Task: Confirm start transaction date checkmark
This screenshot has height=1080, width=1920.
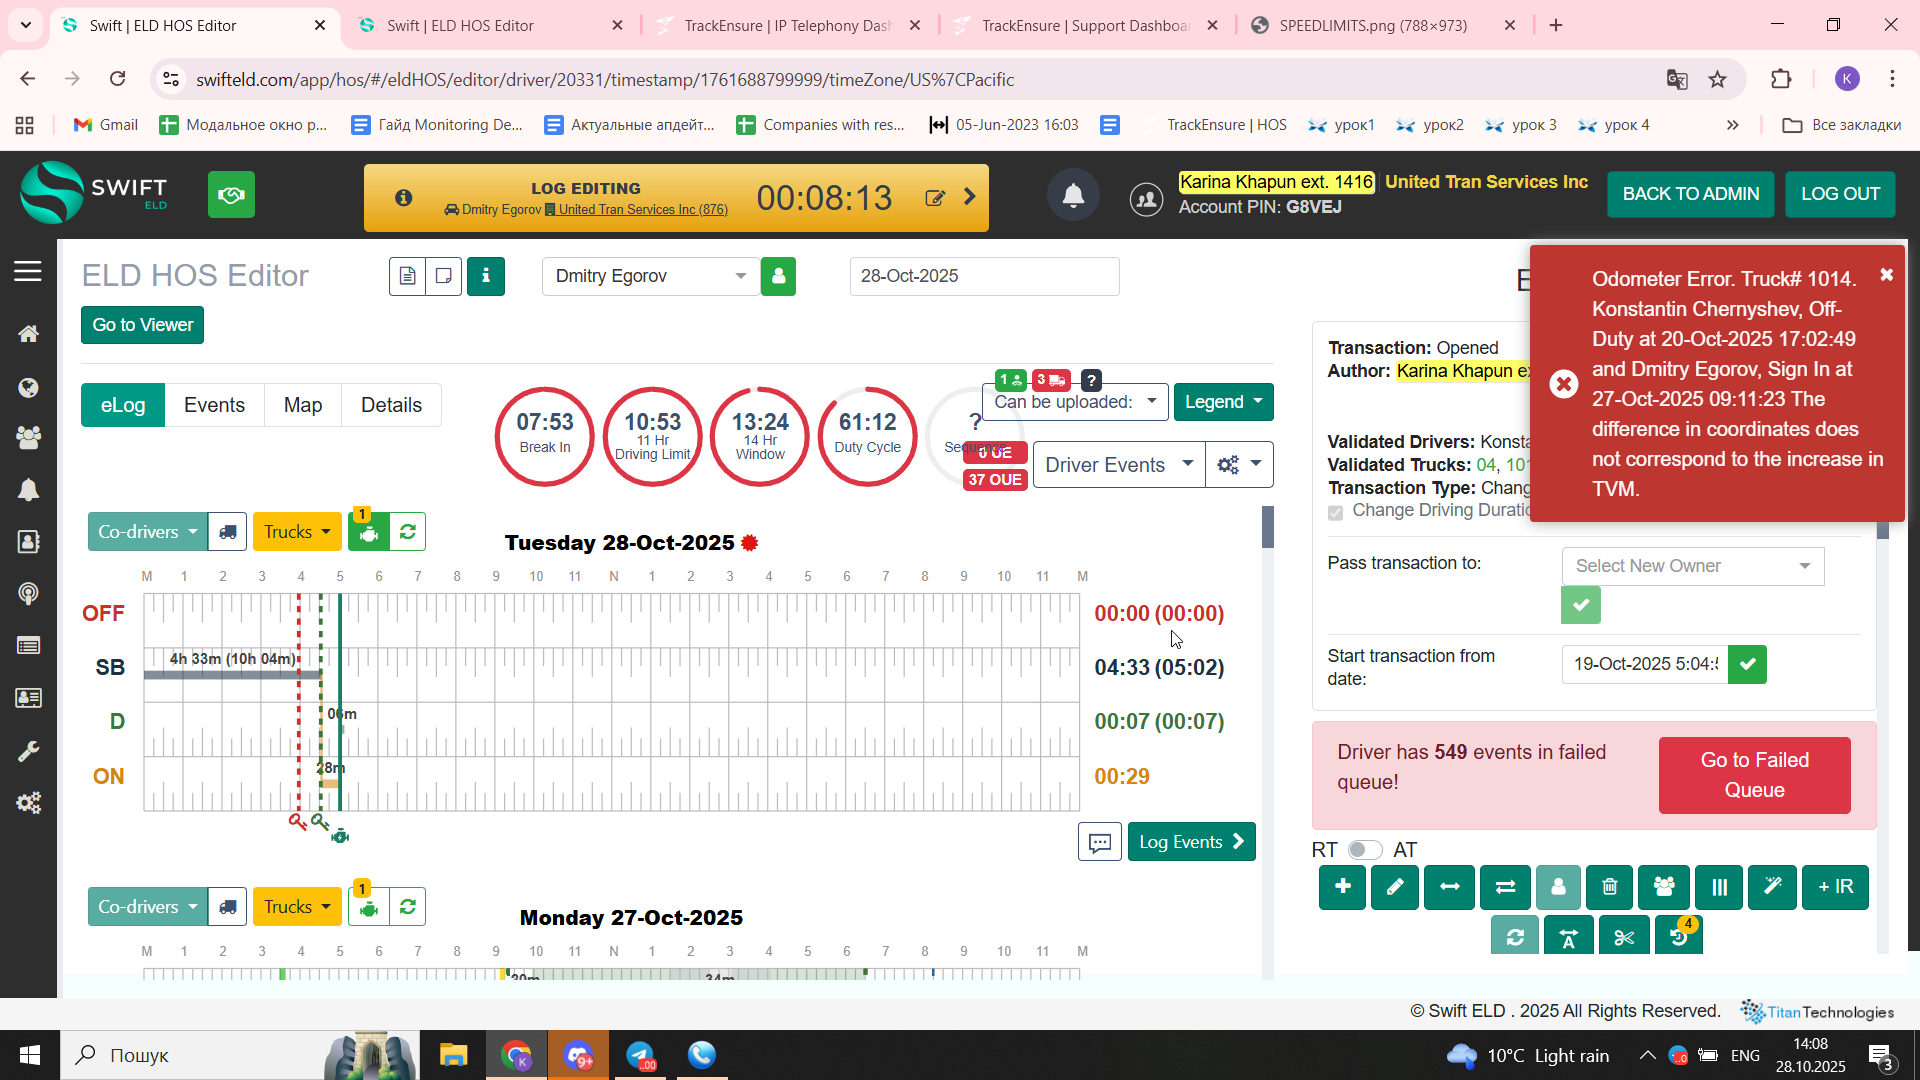Action: pyautogui.click(x=1747, y=664)
